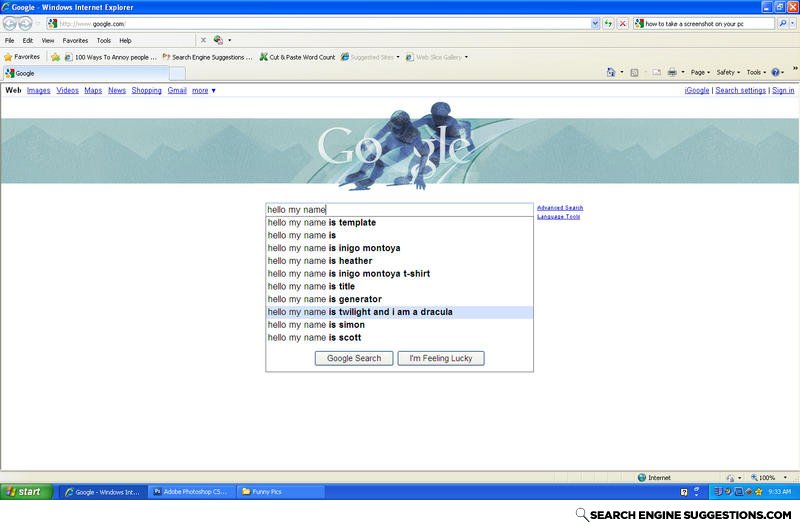Open the Sign in link
The width and height of the screenshot is (800, 526).
(783, 90)
